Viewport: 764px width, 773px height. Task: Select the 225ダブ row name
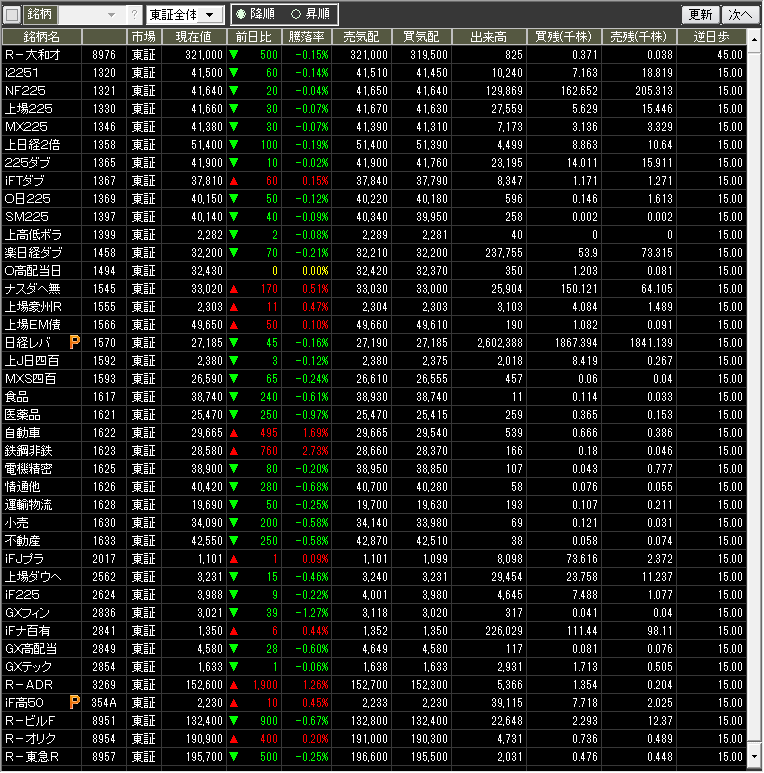tap(28, 162)
